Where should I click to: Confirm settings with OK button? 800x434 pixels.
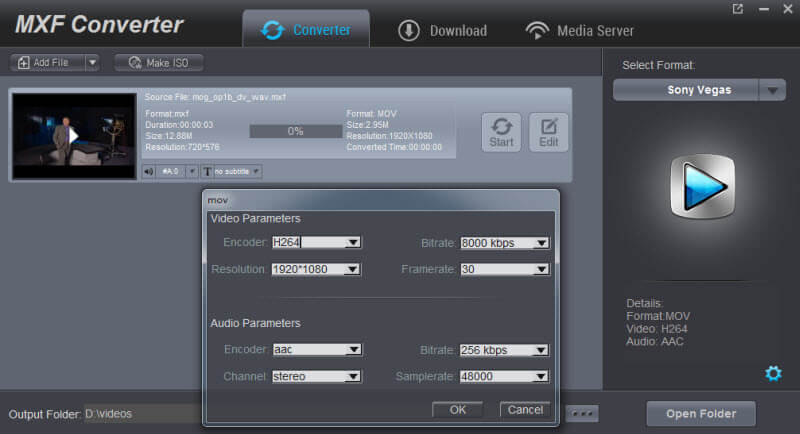point(457,410)
